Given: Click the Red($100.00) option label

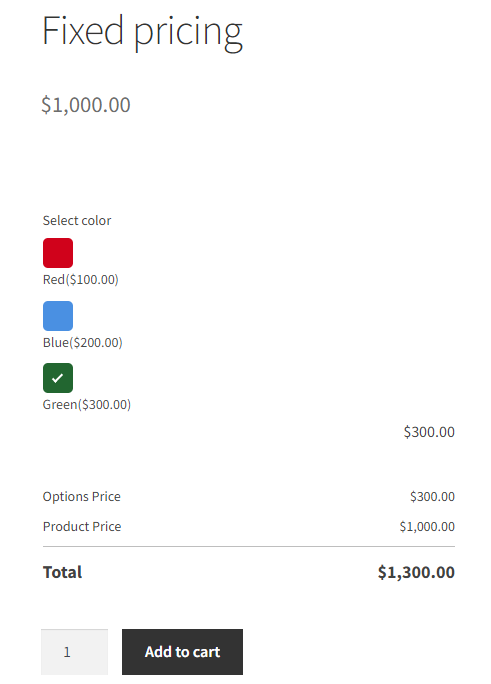Looking at the screenshot, I should coord(81,280).
